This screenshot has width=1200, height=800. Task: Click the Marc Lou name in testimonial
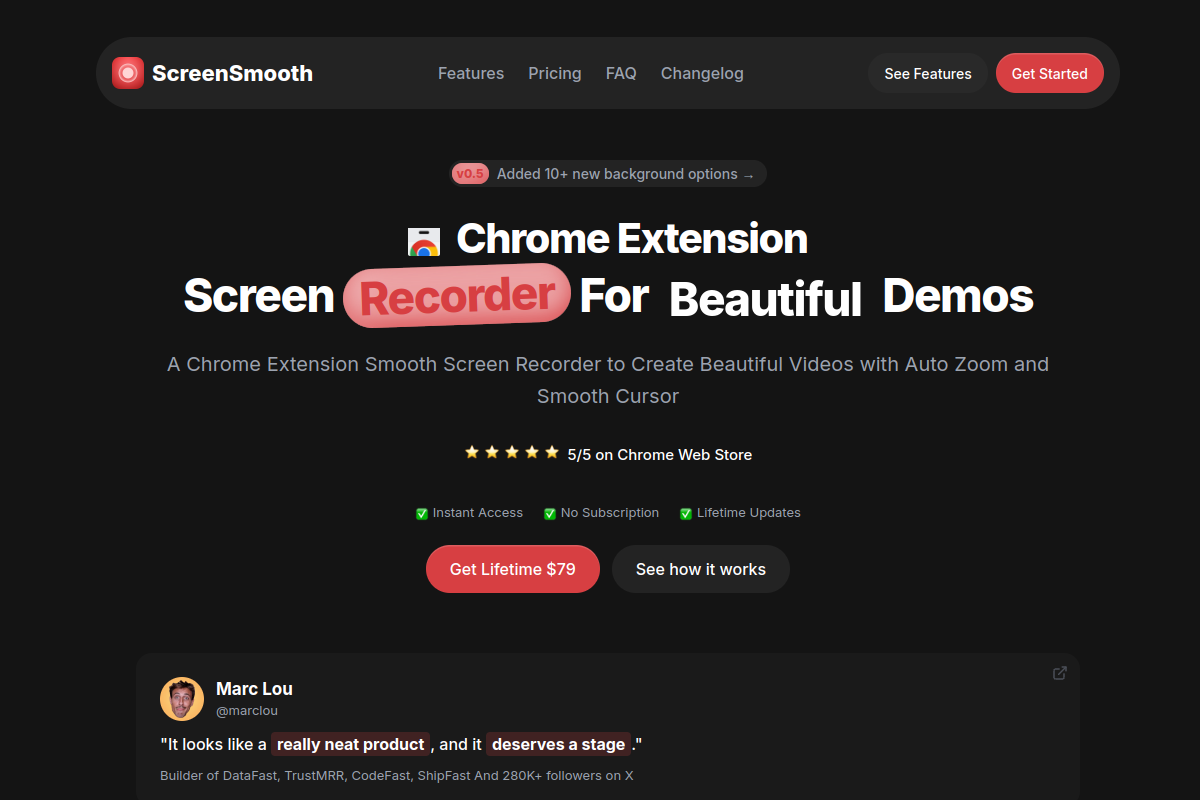[x=254, y=688]
